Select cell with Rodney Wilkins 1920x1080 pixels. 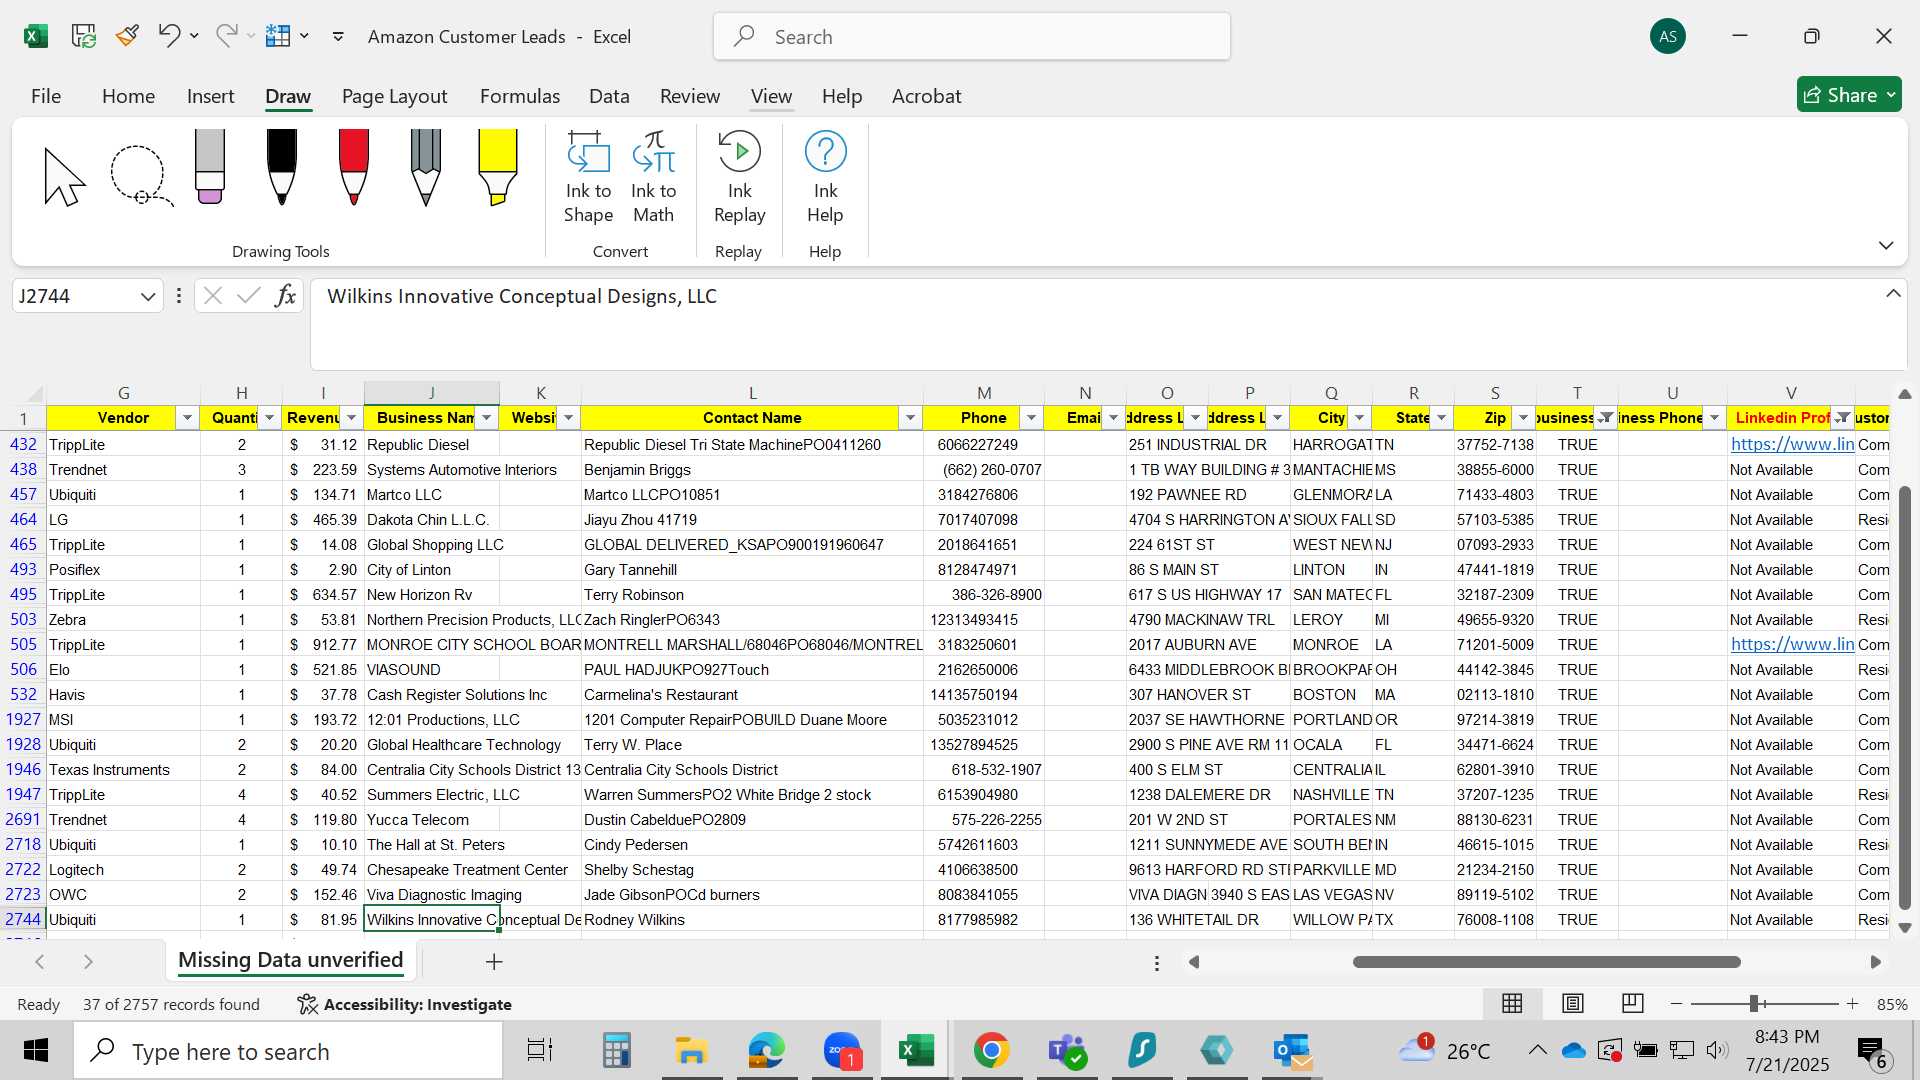752,920
